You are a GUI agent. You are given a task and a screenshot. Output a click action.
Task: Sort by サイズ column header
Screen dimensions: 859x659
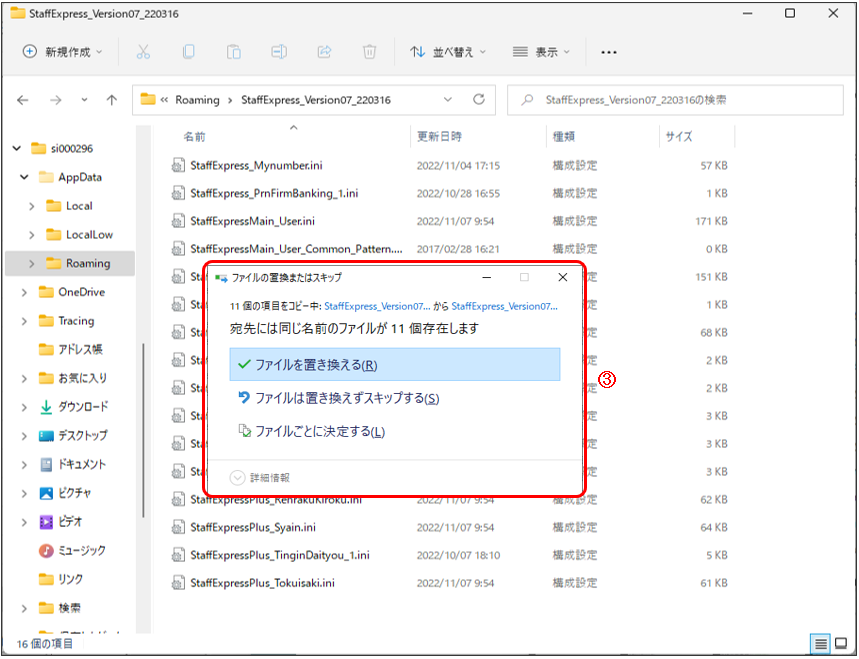click(x=679, y=136)
